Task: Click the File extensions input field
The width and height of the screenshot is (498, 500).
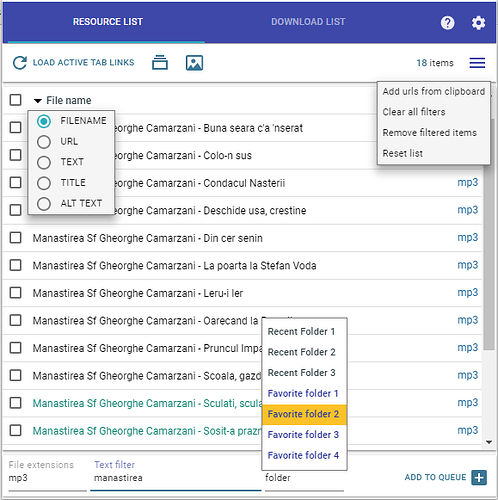Action: pyautogui.click(x=47, y=478)
